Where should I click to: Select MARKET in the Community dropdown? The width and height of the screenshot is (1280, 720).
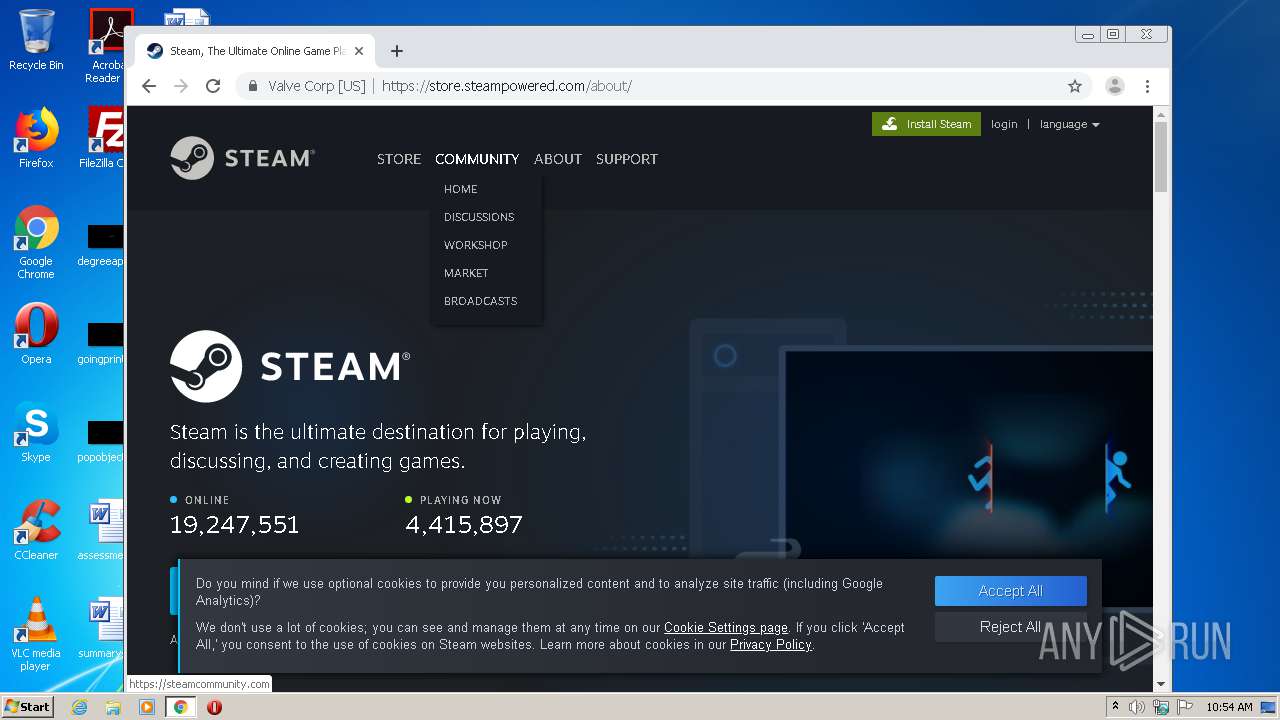click(x=466, y=273)
